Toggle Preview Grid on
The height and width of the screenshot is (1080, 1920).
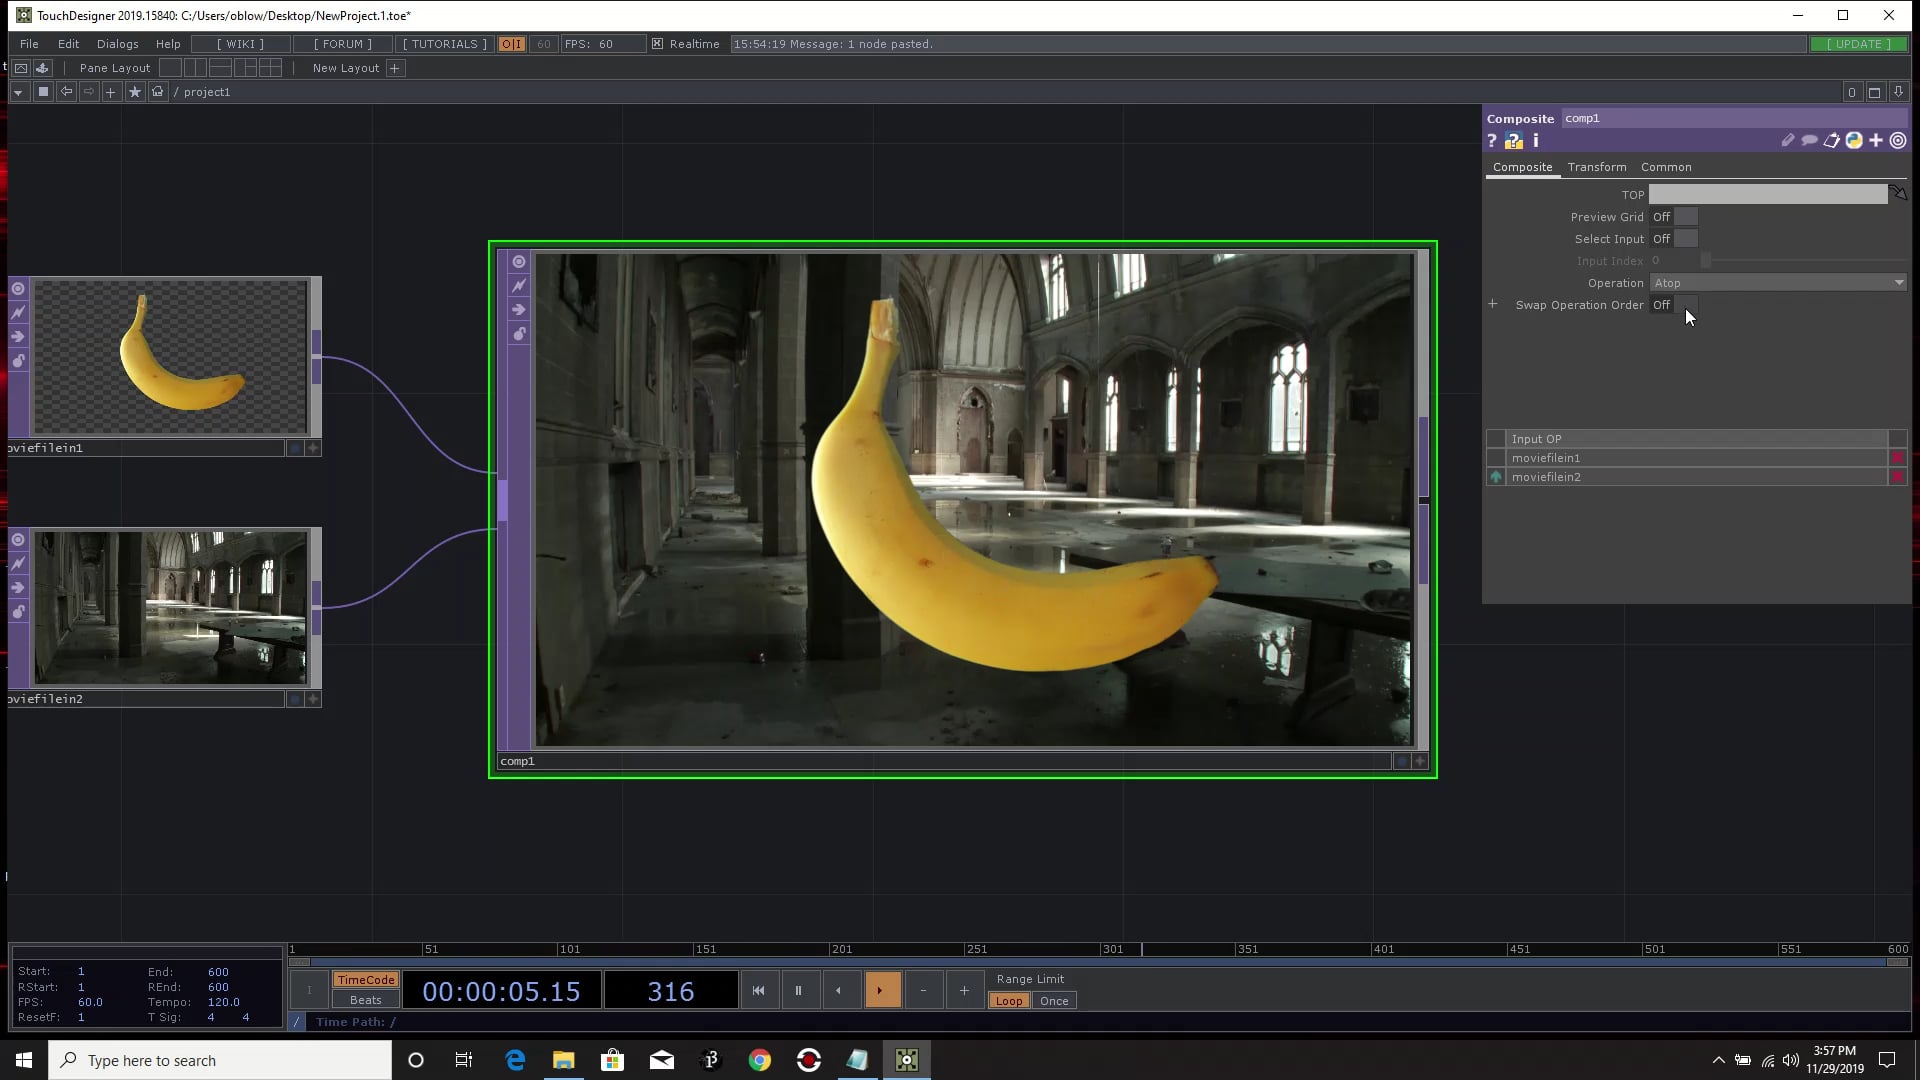(x=1686, y=217)
